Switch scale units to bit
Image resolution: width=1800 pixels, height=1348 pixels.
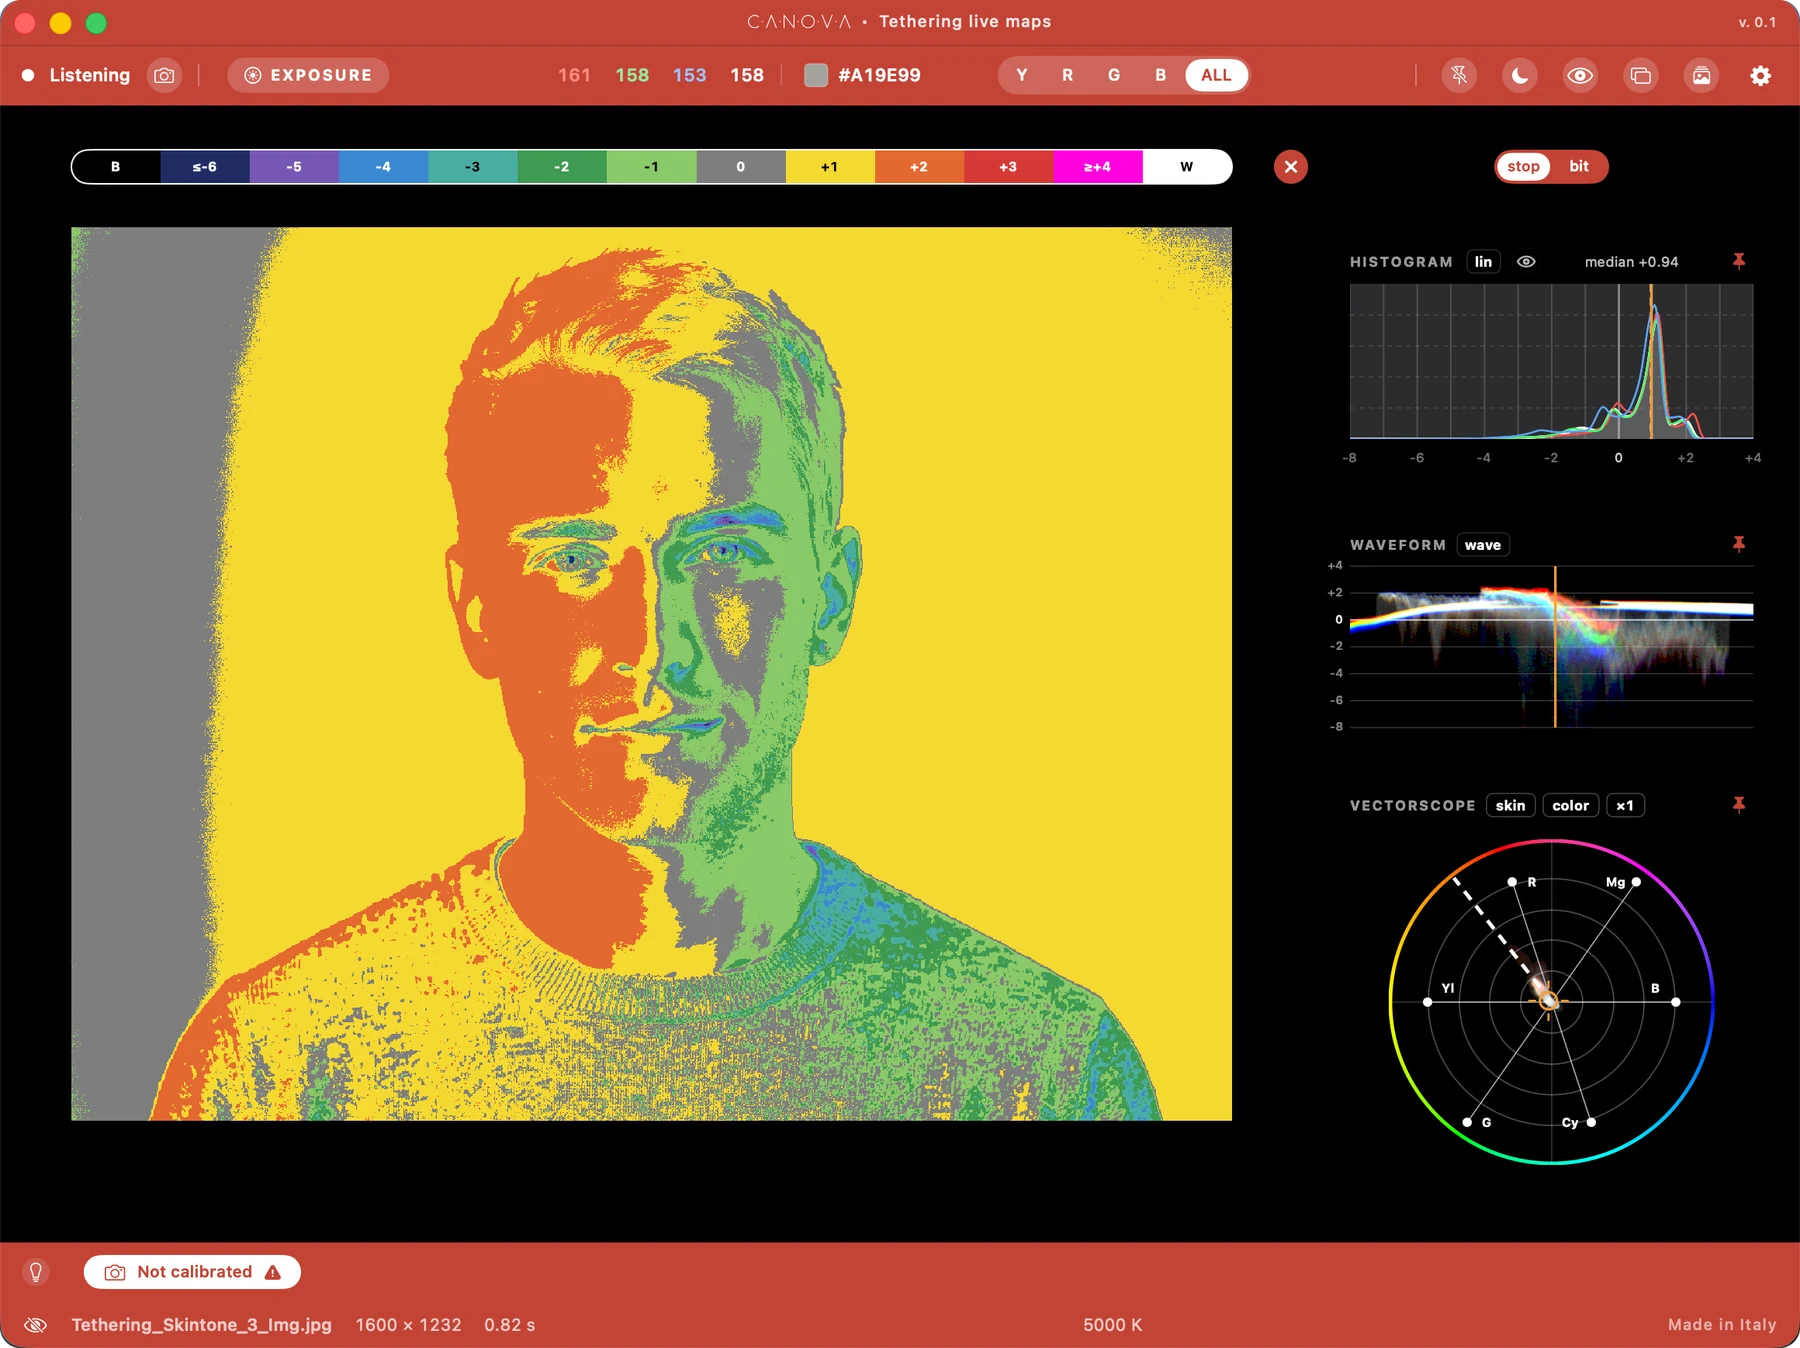coord(1579,167)
